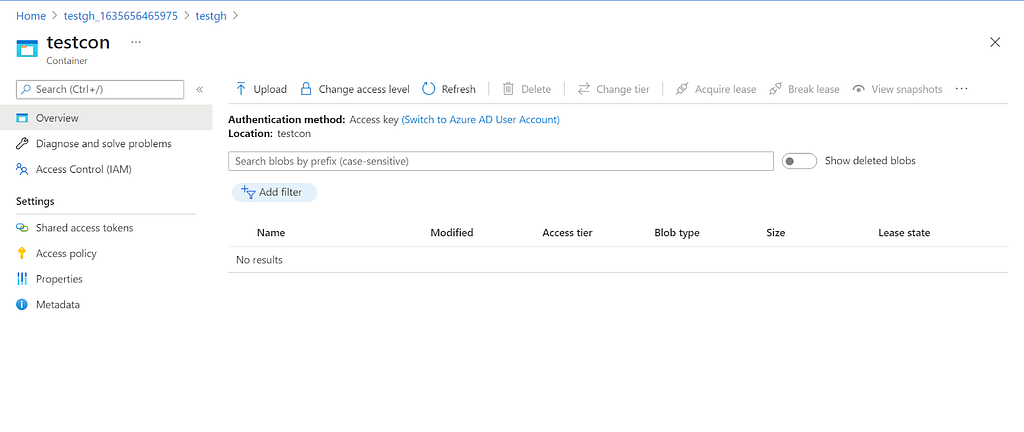1024x432 pixels.
Task: Focus the sidebar Search (Ctrl+/) box
Action: coord(100,89)
